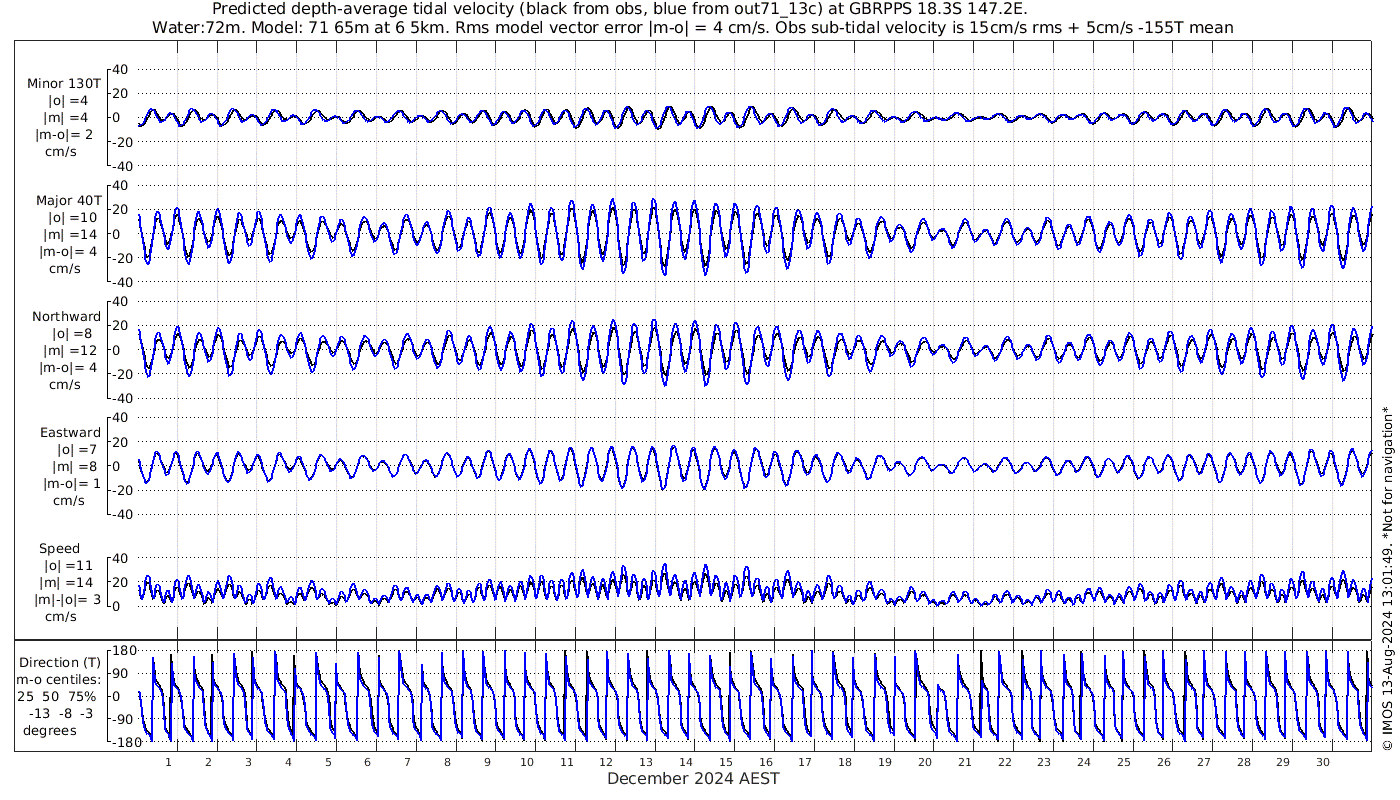Viewport: 1400px width, 800px height.
Task: Click the 'Direction (T)' panel label
Action: click(61, 662)
